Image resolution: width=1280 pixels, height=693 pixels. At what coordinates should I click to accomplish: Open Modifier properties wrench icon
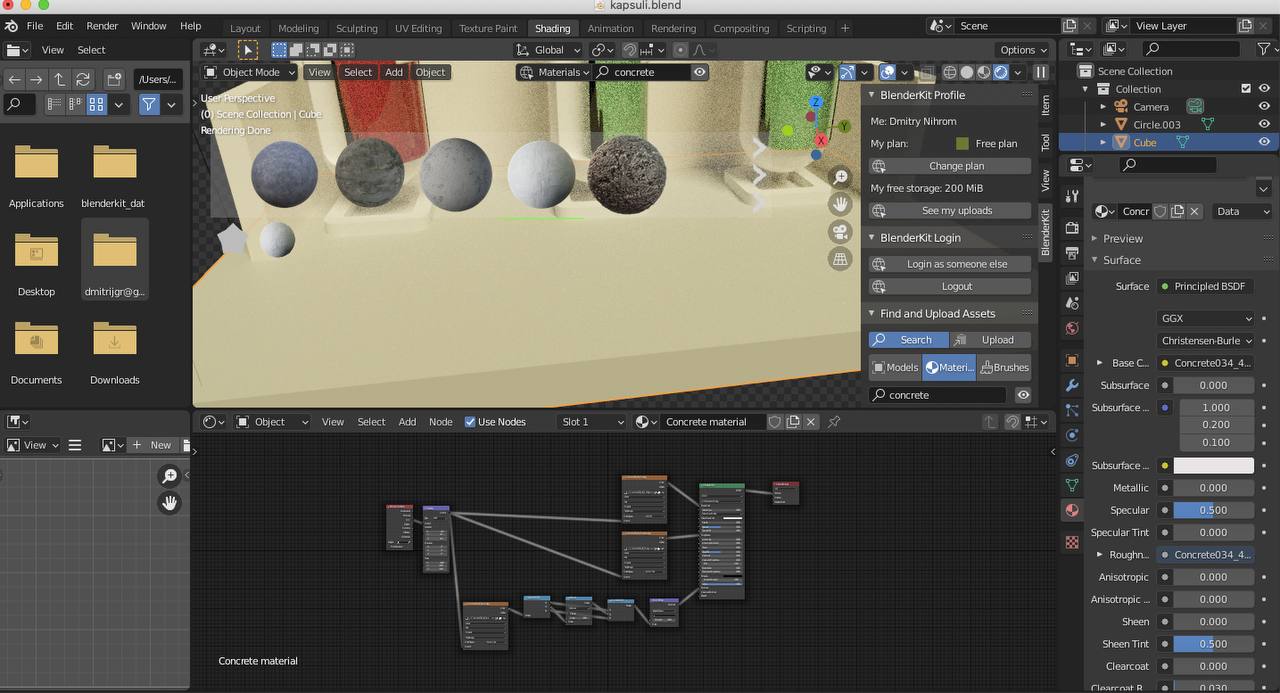pos(1072,385)
